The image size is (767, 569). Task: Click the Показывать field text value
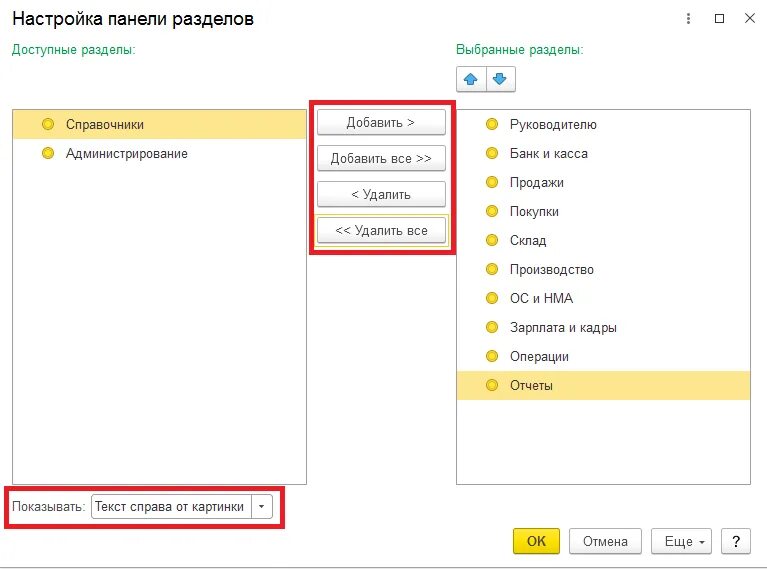[169, 506]
